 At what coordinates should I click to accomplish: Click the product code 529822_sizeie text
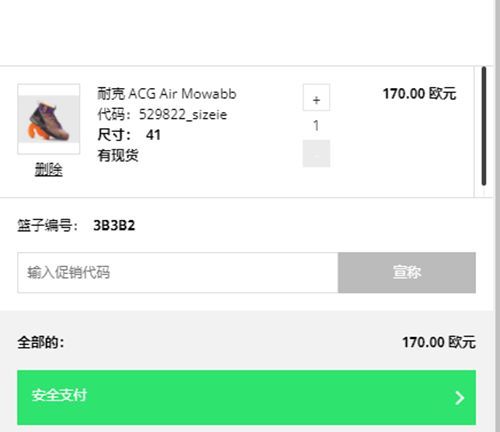183,115
